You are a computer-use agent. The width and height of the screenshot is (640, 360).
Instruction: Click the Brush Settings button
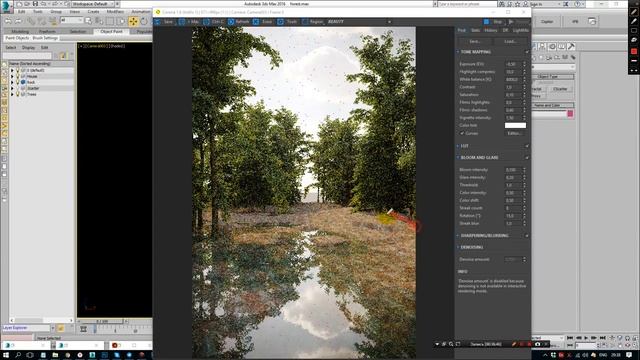coord(45,38)
